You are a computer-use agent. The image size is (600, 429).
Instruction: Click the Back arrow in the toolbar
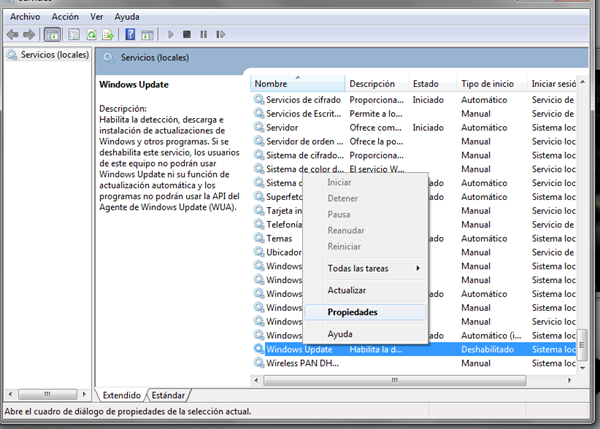click(x=12, y=34)
